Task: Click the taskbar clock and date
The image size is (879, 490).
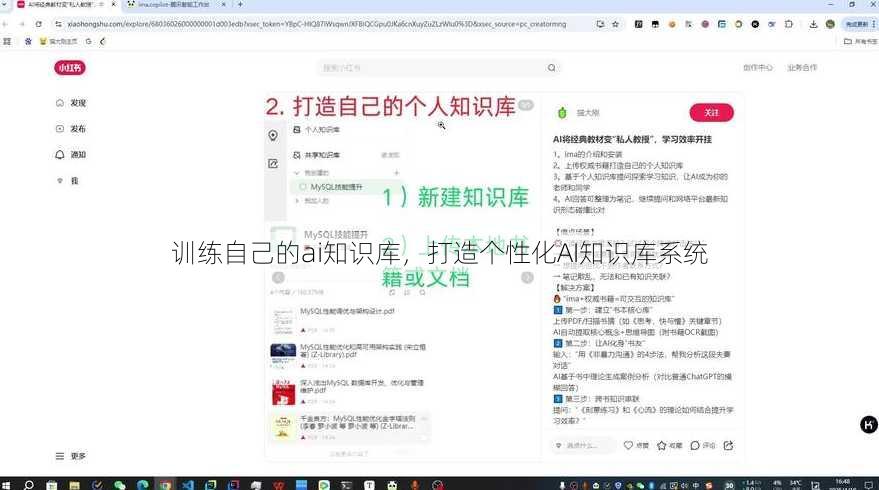Action: coord(843,484)
